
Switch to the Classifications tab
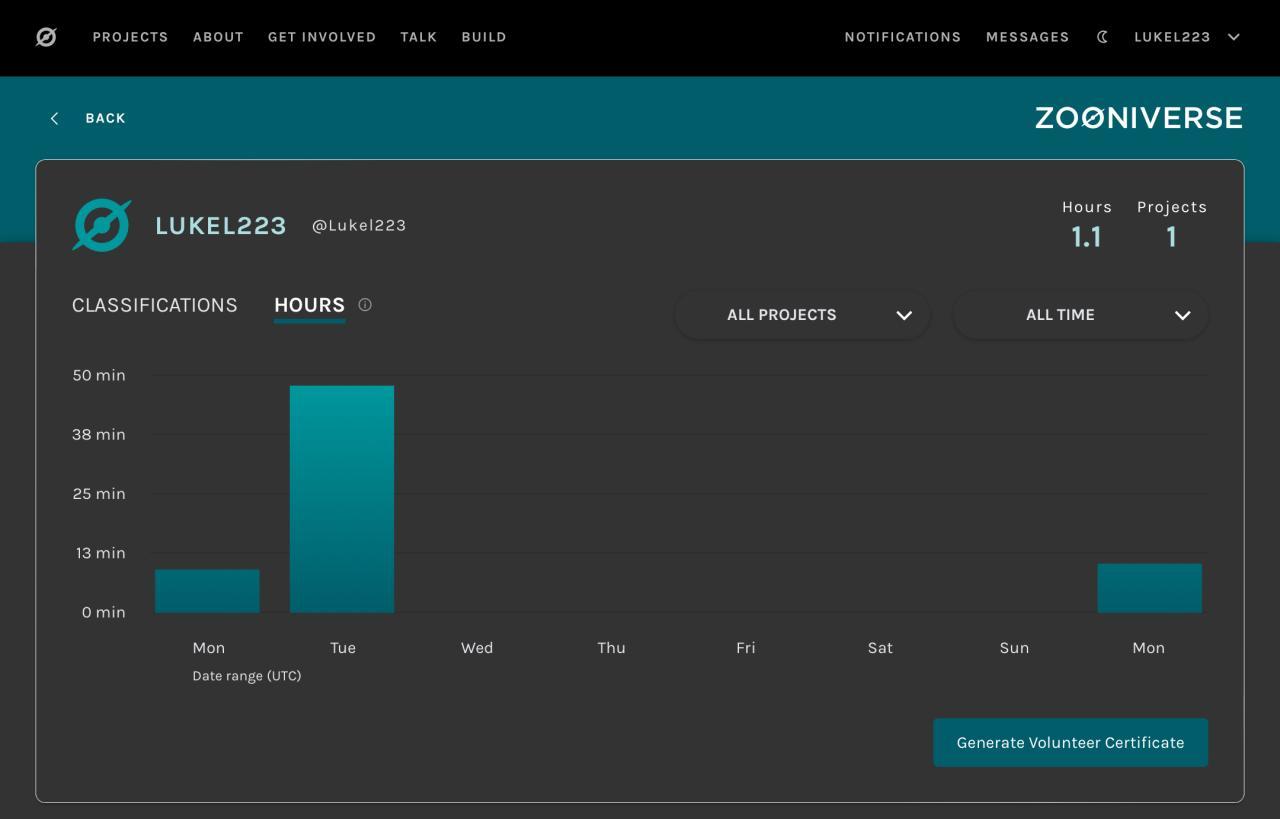(x=155, y=305)
